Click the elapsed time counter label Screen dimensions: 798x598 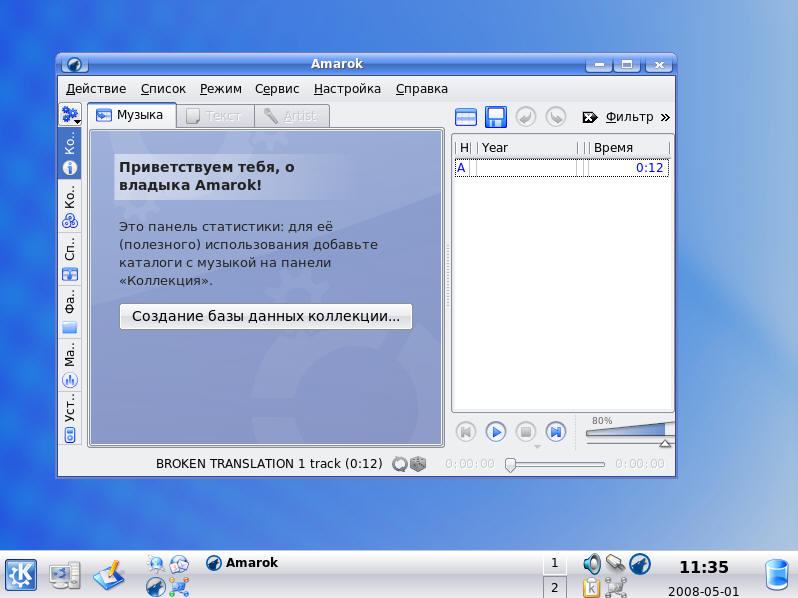click(x=469, y=464)
